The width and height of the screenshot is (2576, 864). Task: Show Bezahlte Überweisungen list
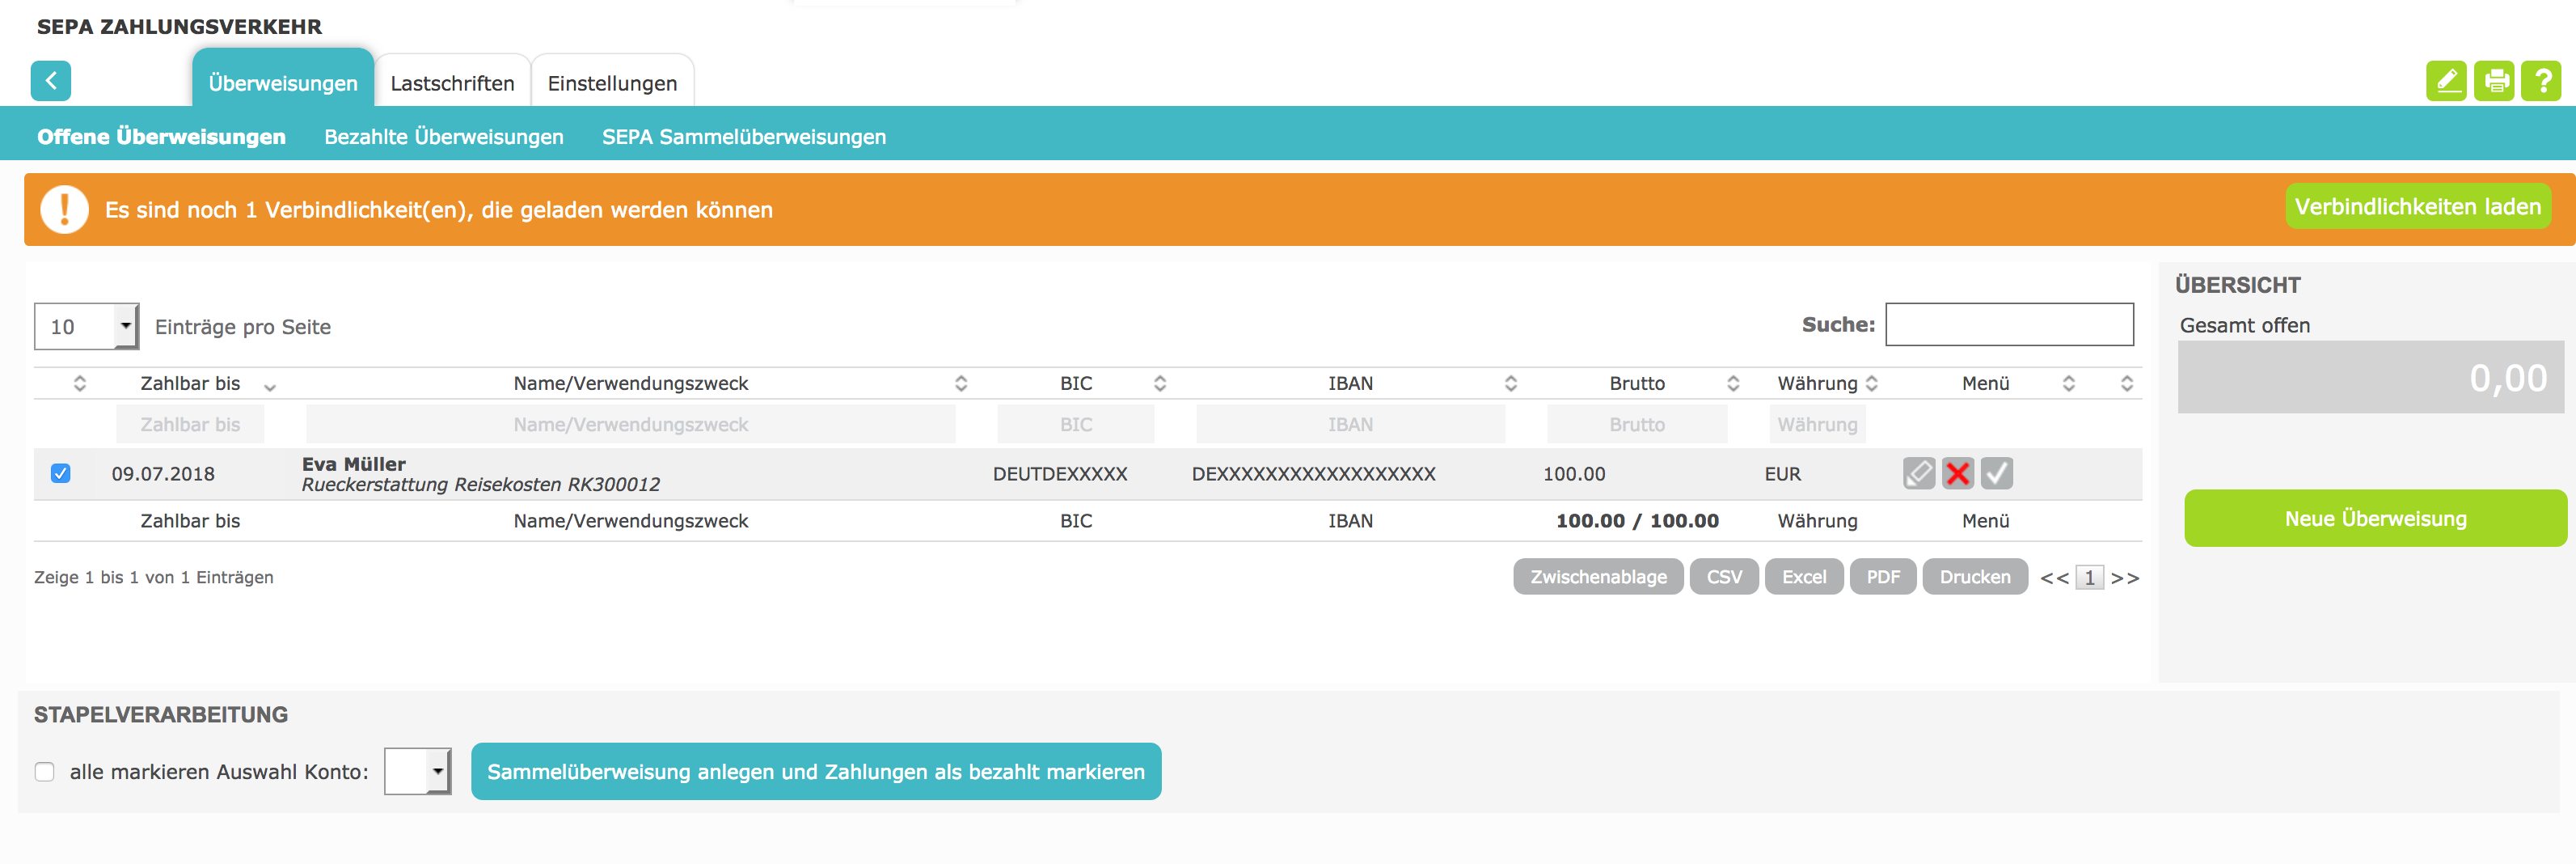point(443,137)
